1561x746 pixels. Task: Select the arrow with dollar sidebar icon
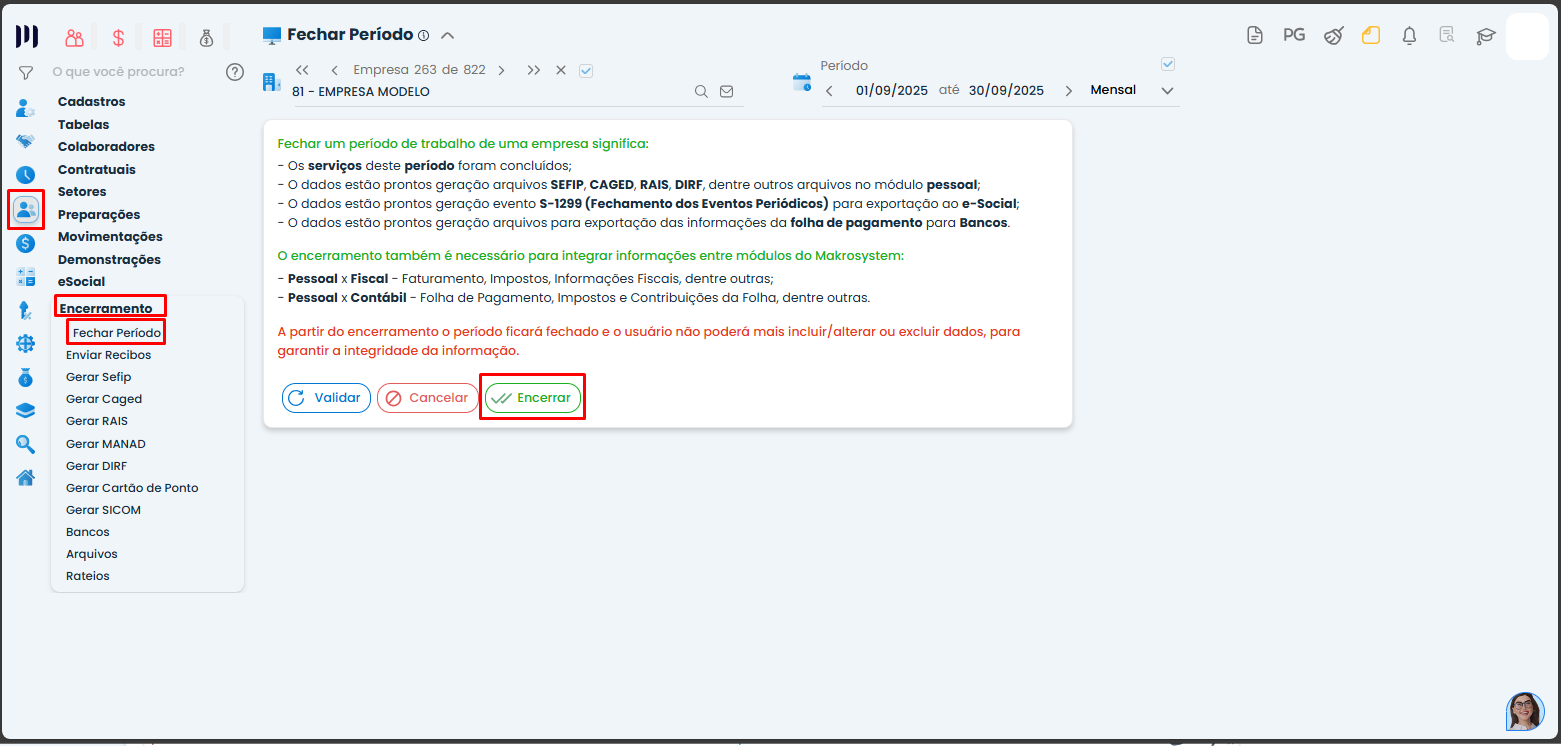[26, 311]
